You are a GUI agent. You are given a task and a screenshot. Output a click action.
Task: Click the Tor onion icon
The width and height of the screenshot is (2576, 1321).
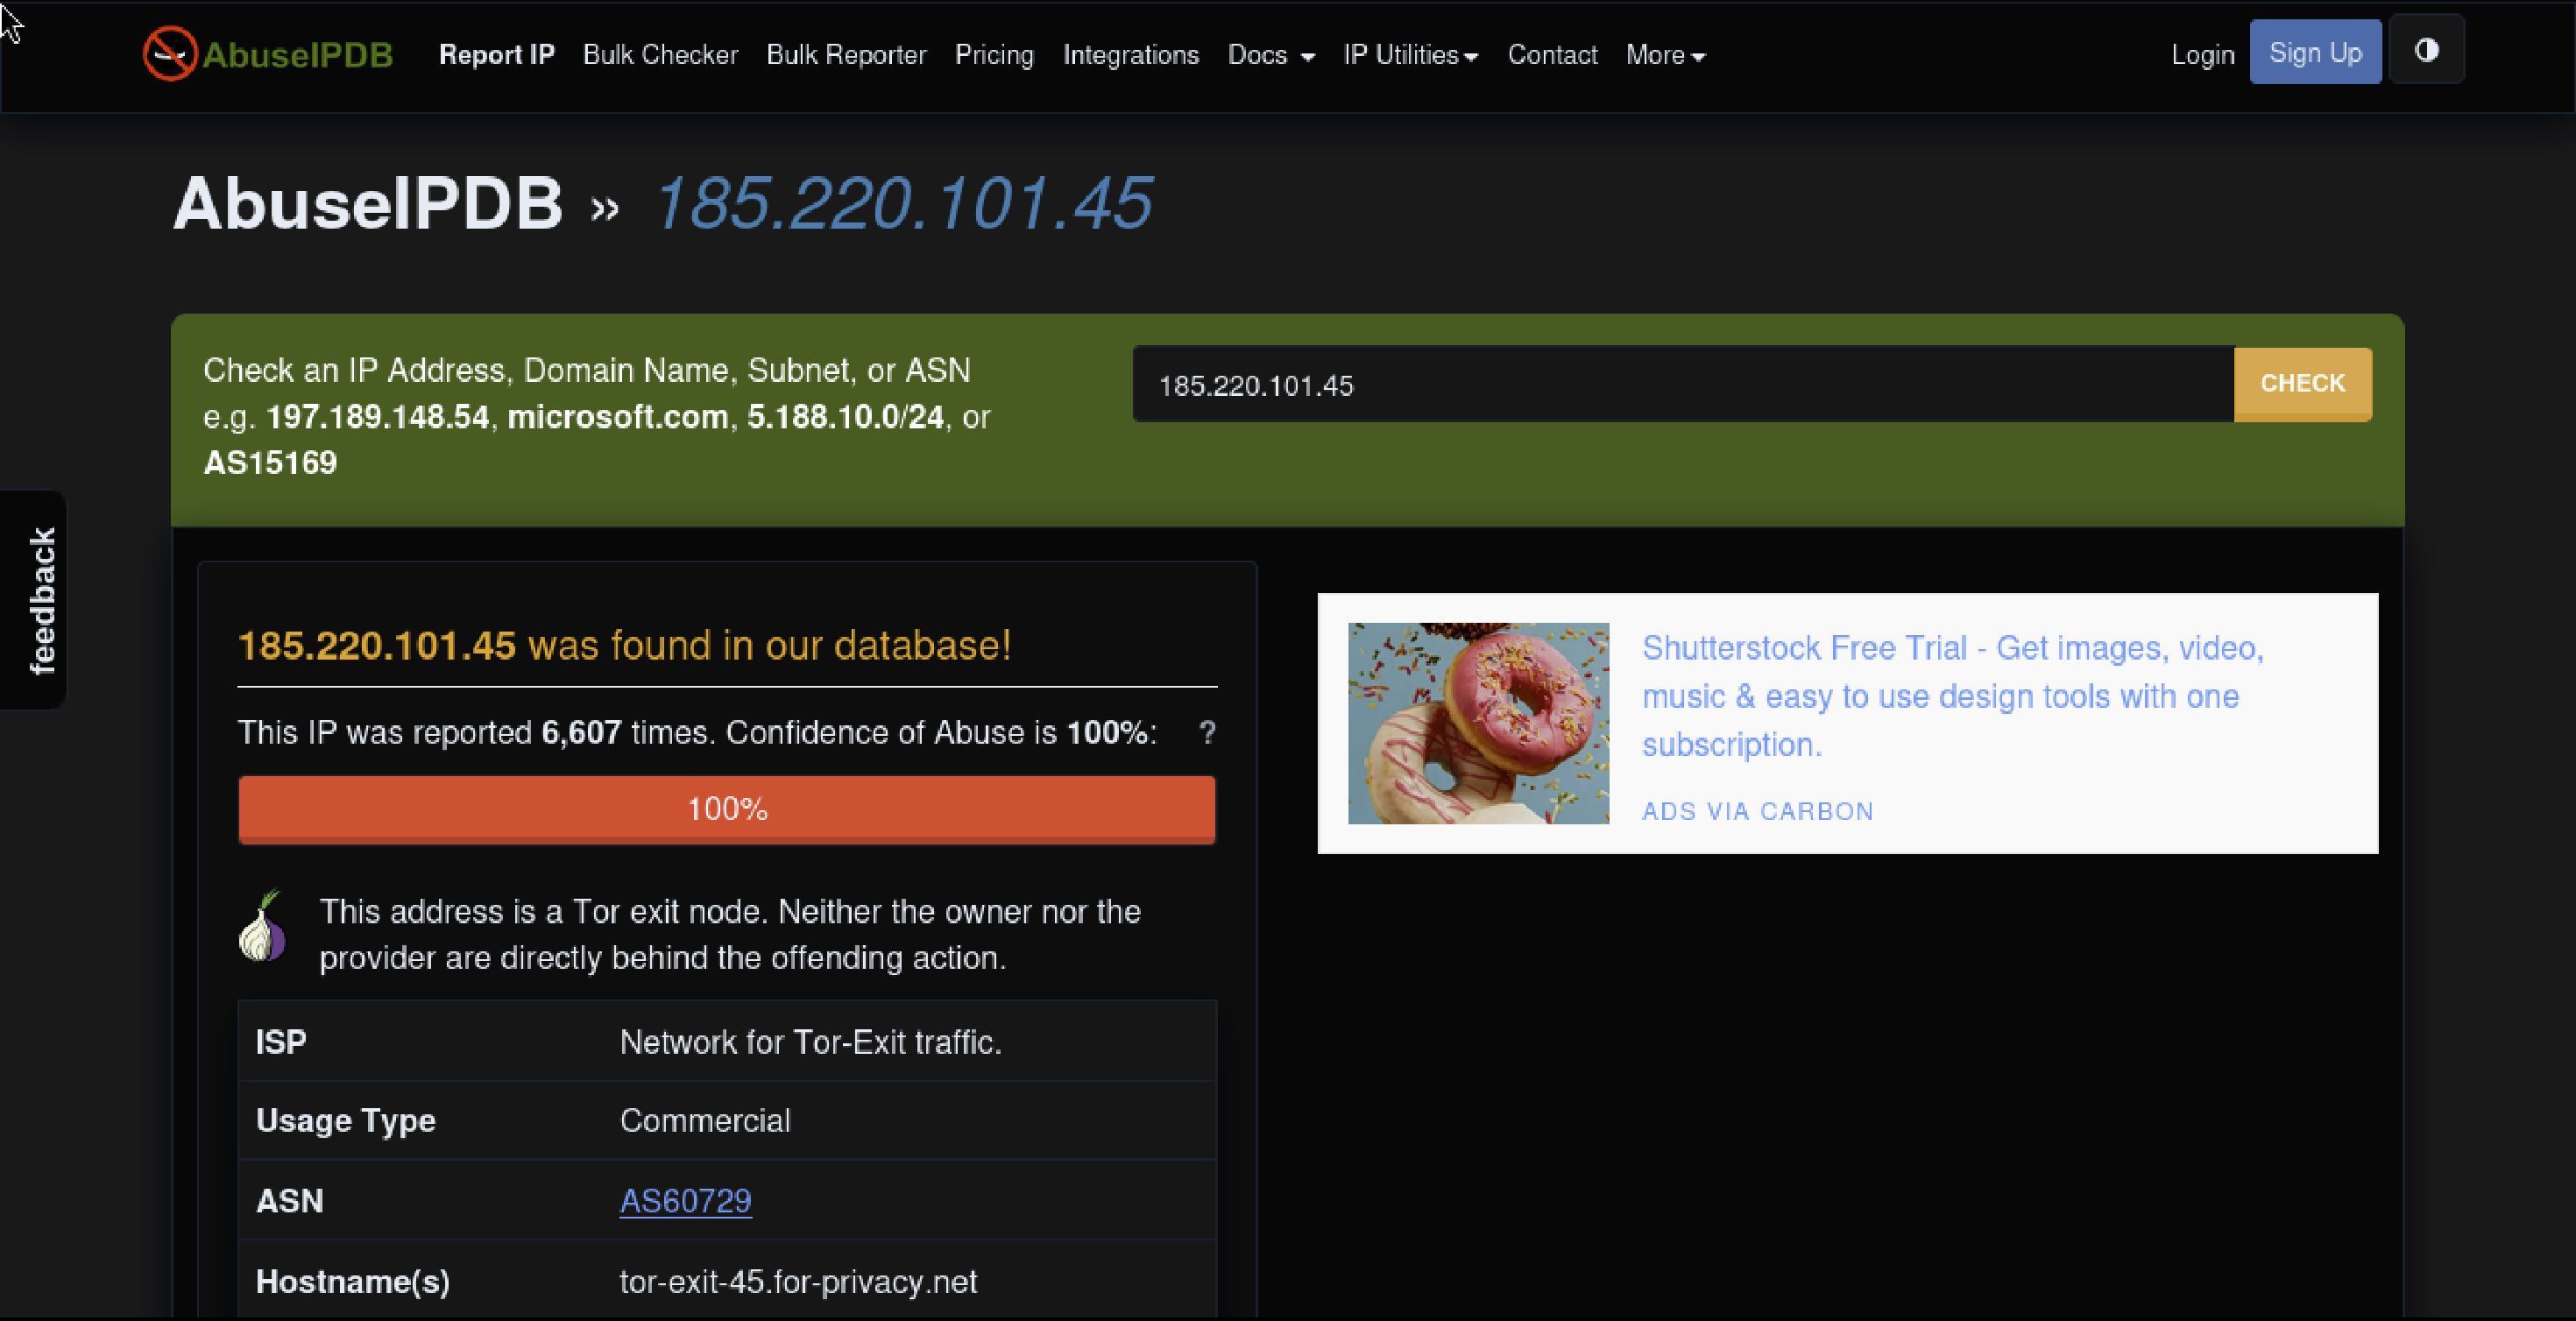pos(263,926)
